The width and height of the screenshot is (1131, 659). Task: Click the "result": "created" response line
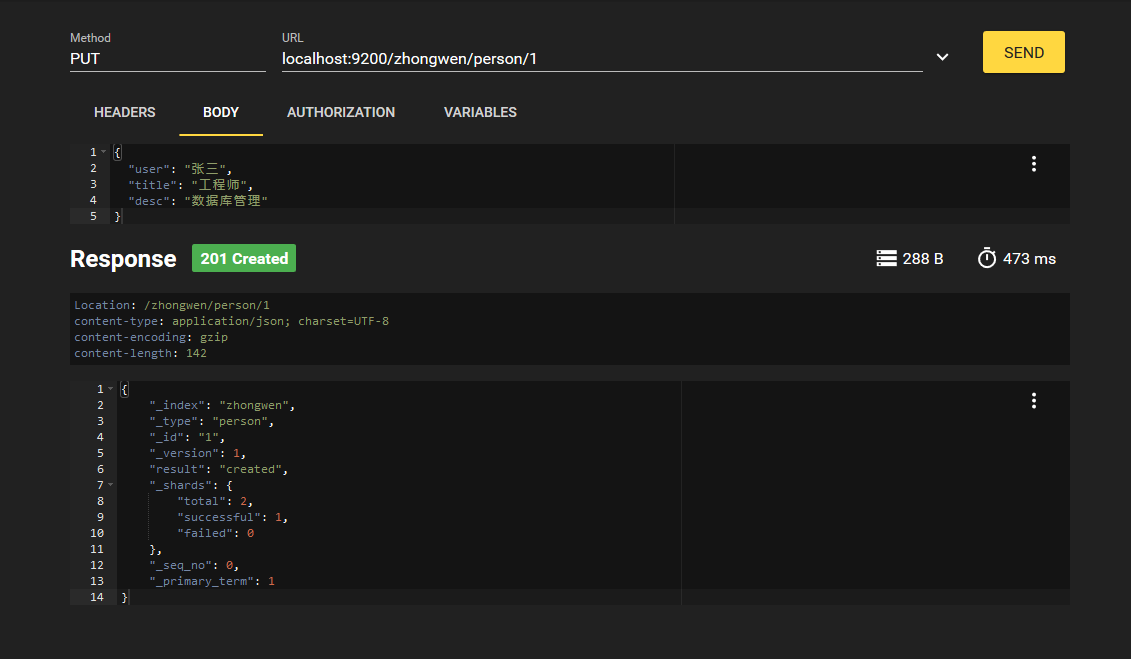pyautogui.click(x=218, y=469)
